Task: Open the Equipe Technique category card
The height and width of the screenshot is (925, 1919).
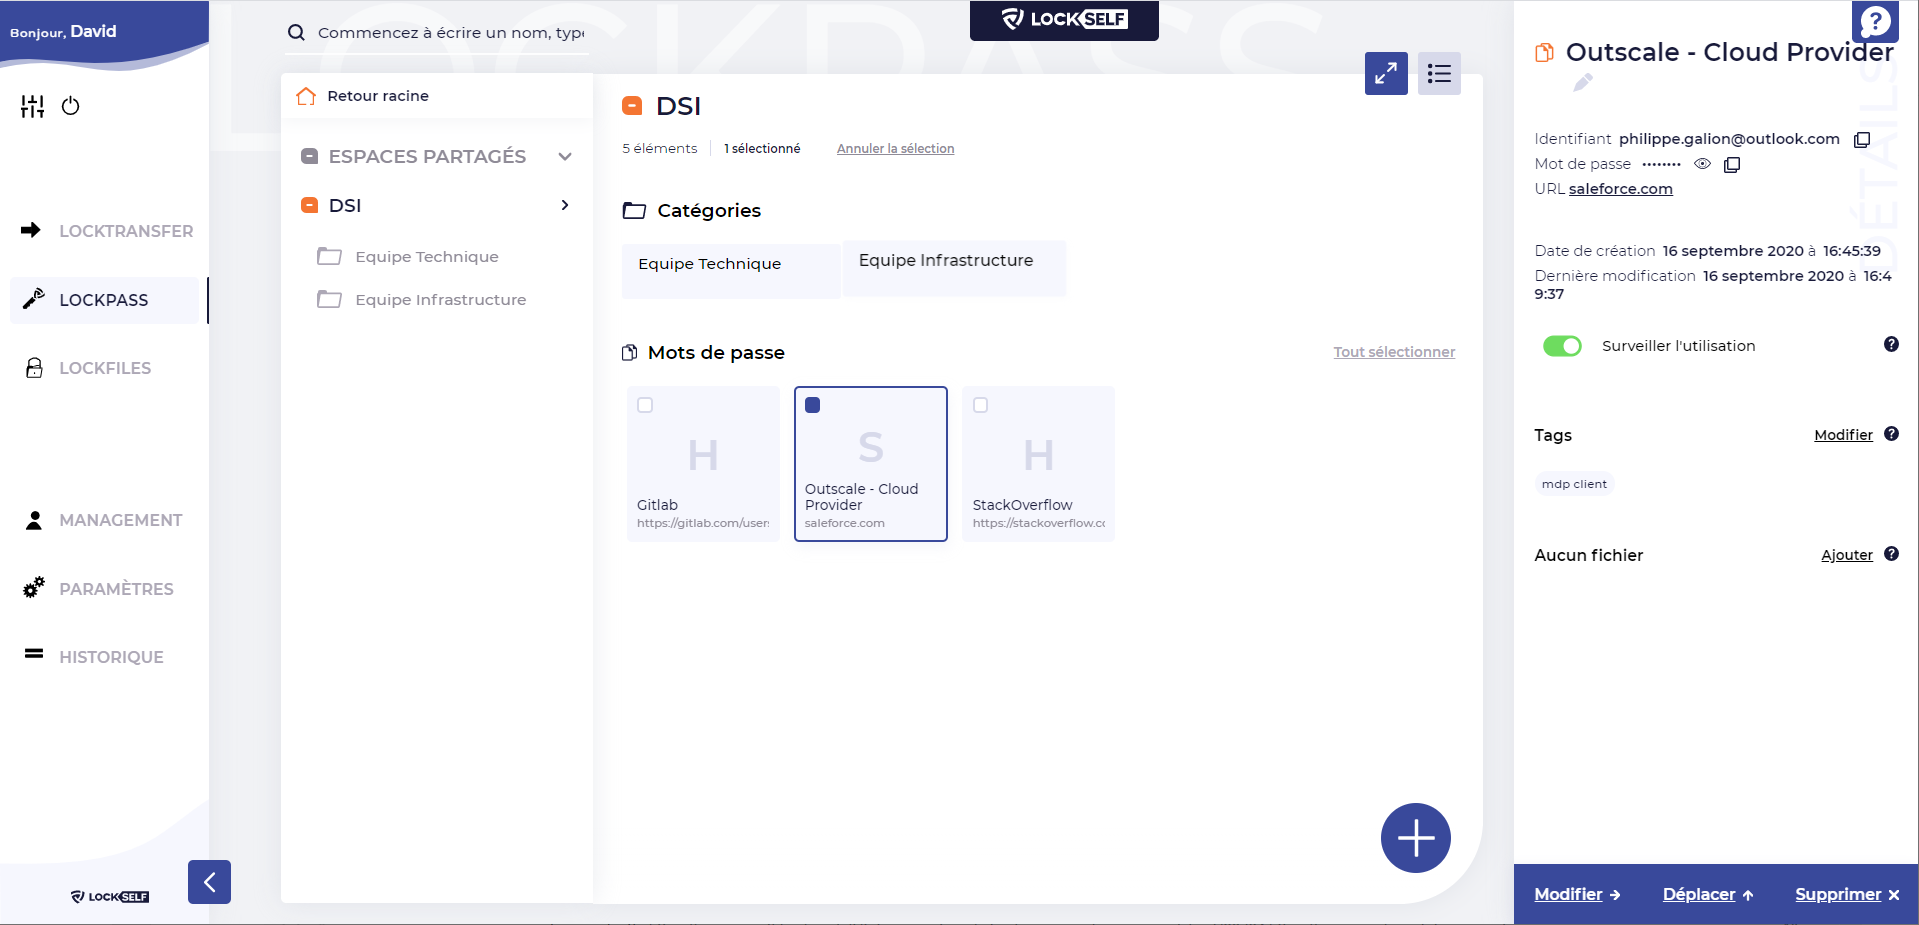Action: [731, 271]
